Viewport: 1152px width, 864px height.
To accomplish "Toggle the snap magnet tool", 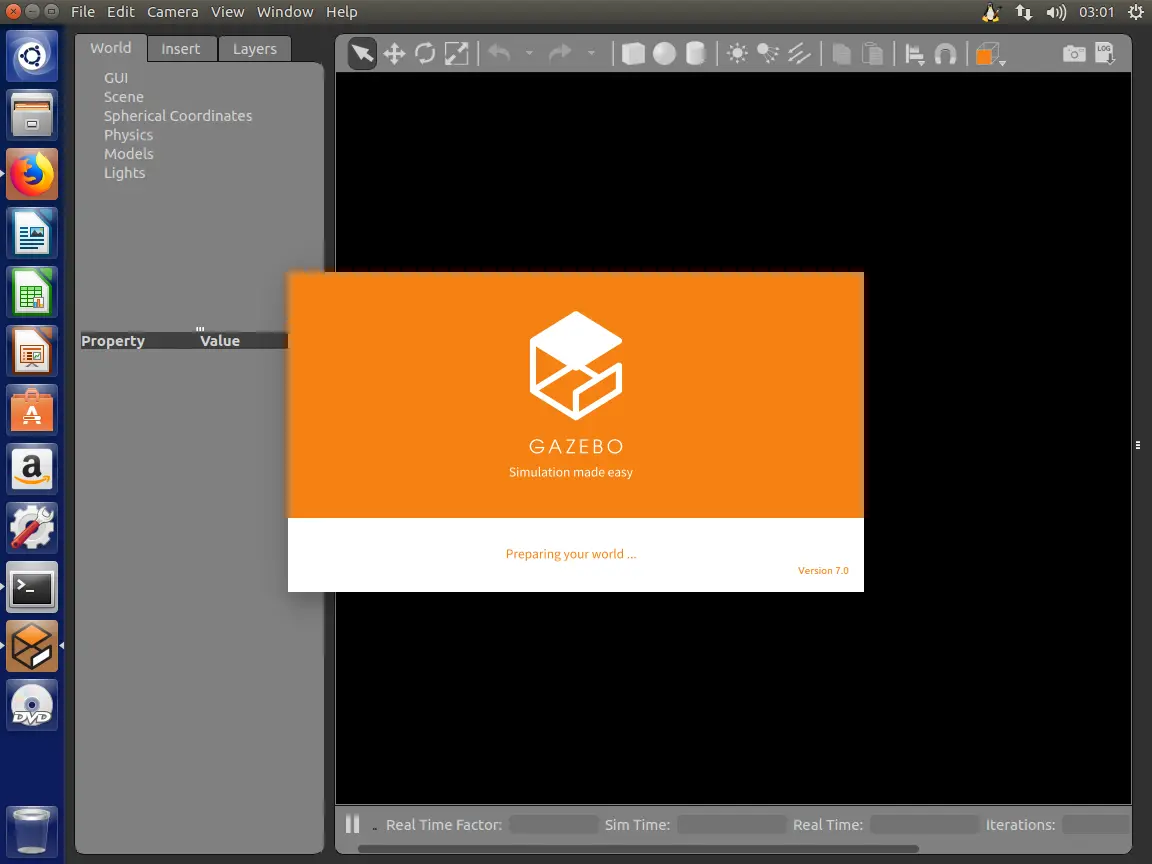I will coord(946,54).
